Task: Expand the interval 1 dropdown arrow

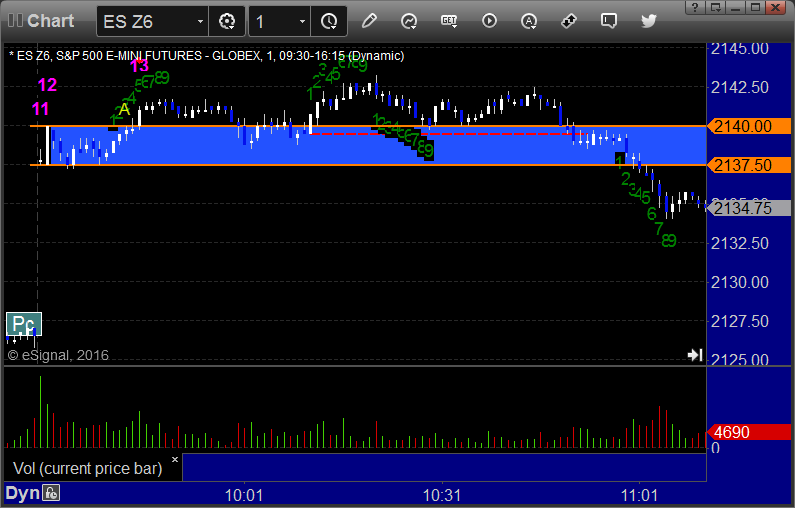Action: coord(302,21)
